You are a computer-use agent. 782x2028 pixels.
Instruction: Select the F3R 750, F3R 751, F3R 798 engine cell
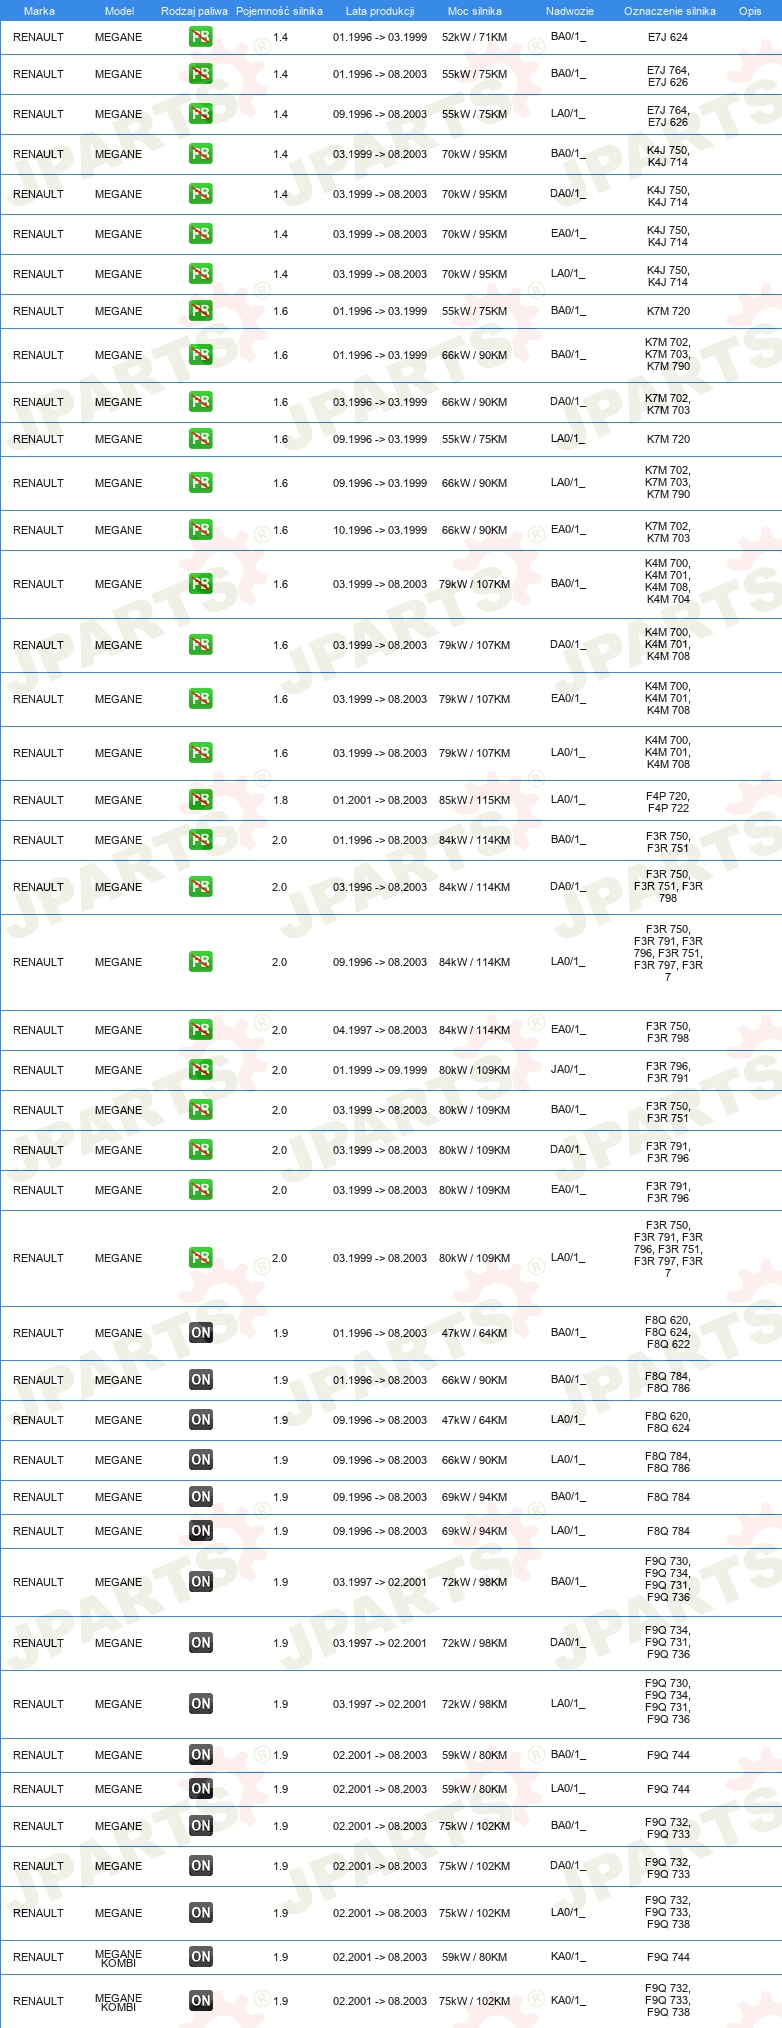coord(668,886)
